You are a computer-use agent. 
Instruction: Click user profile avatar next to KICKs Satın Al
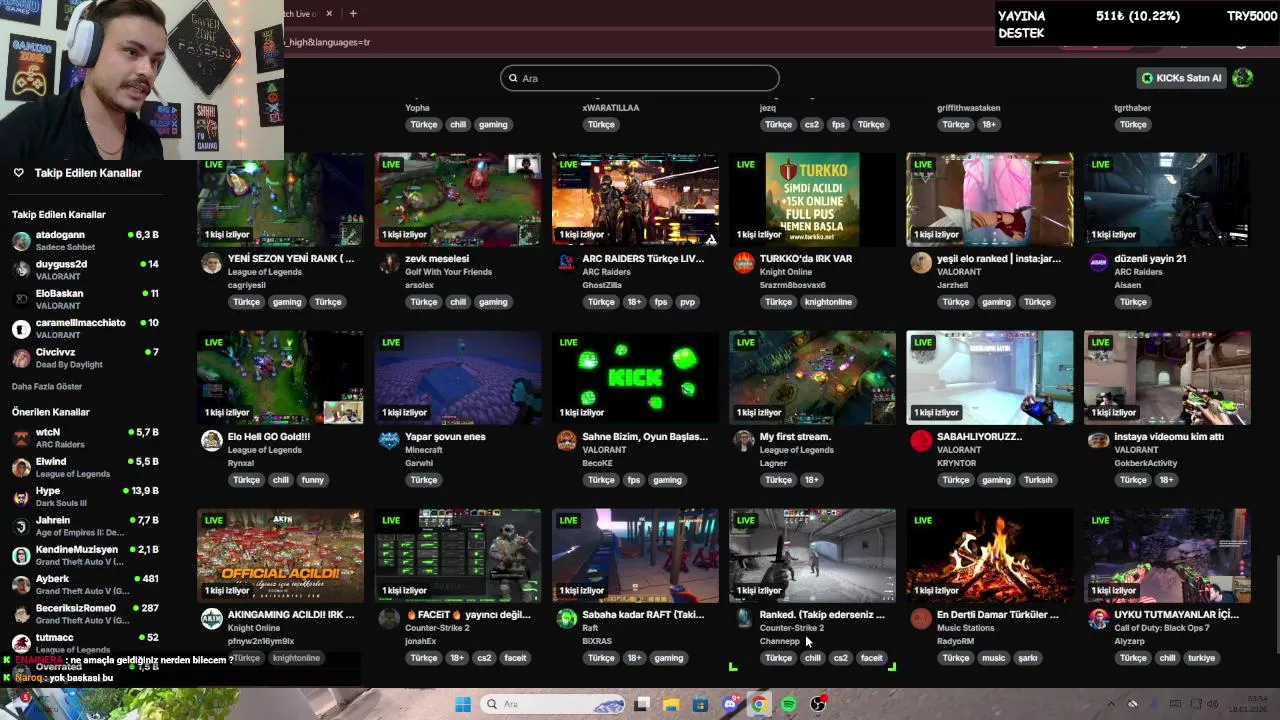pos(1243,78)
